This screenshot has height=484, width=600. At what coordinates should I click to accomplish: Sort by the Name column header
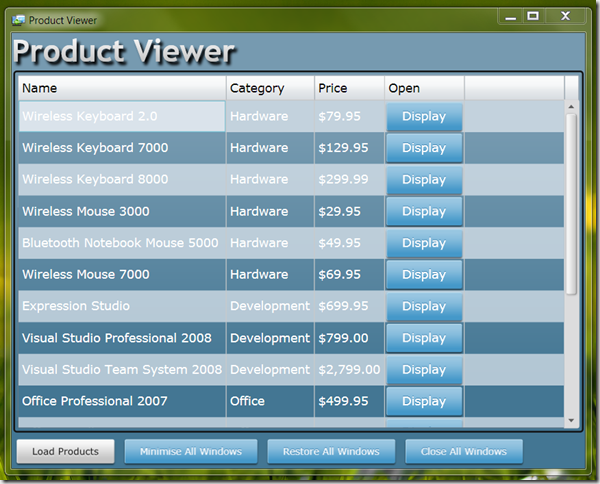pyautogui.click(x=122, y=88)
